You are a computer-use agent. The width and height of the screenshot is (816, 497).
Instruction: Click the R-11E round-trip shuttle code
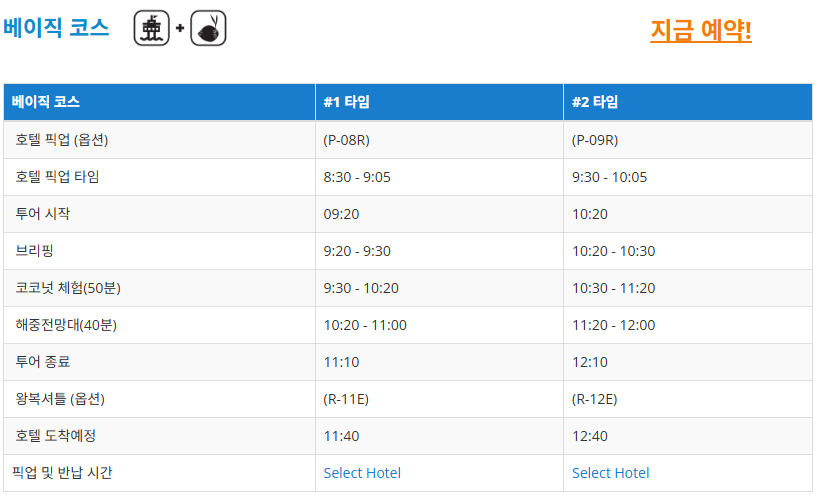(x=346, y=399)
